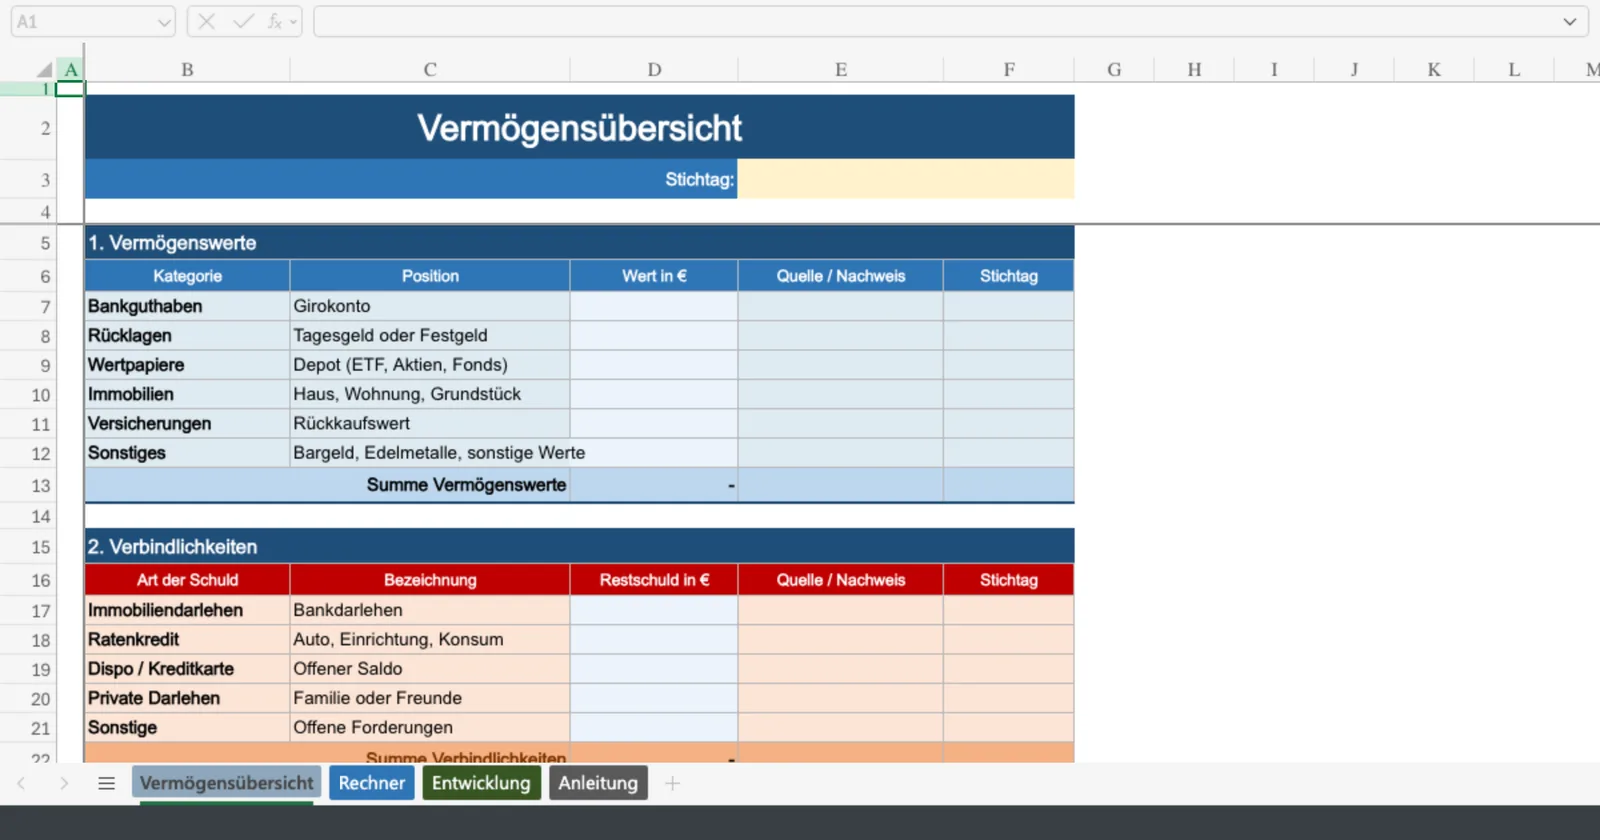The image size is (1600, 840).
Task: Click the 'Art der Schuld' header cell
Action: click(x=188, y=580)
